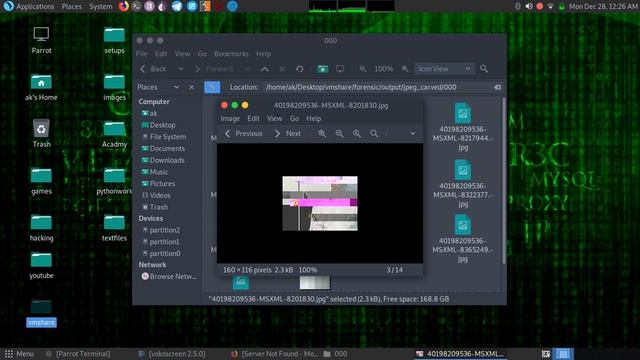Open the Icon View mode dropdown

[444, 69]
